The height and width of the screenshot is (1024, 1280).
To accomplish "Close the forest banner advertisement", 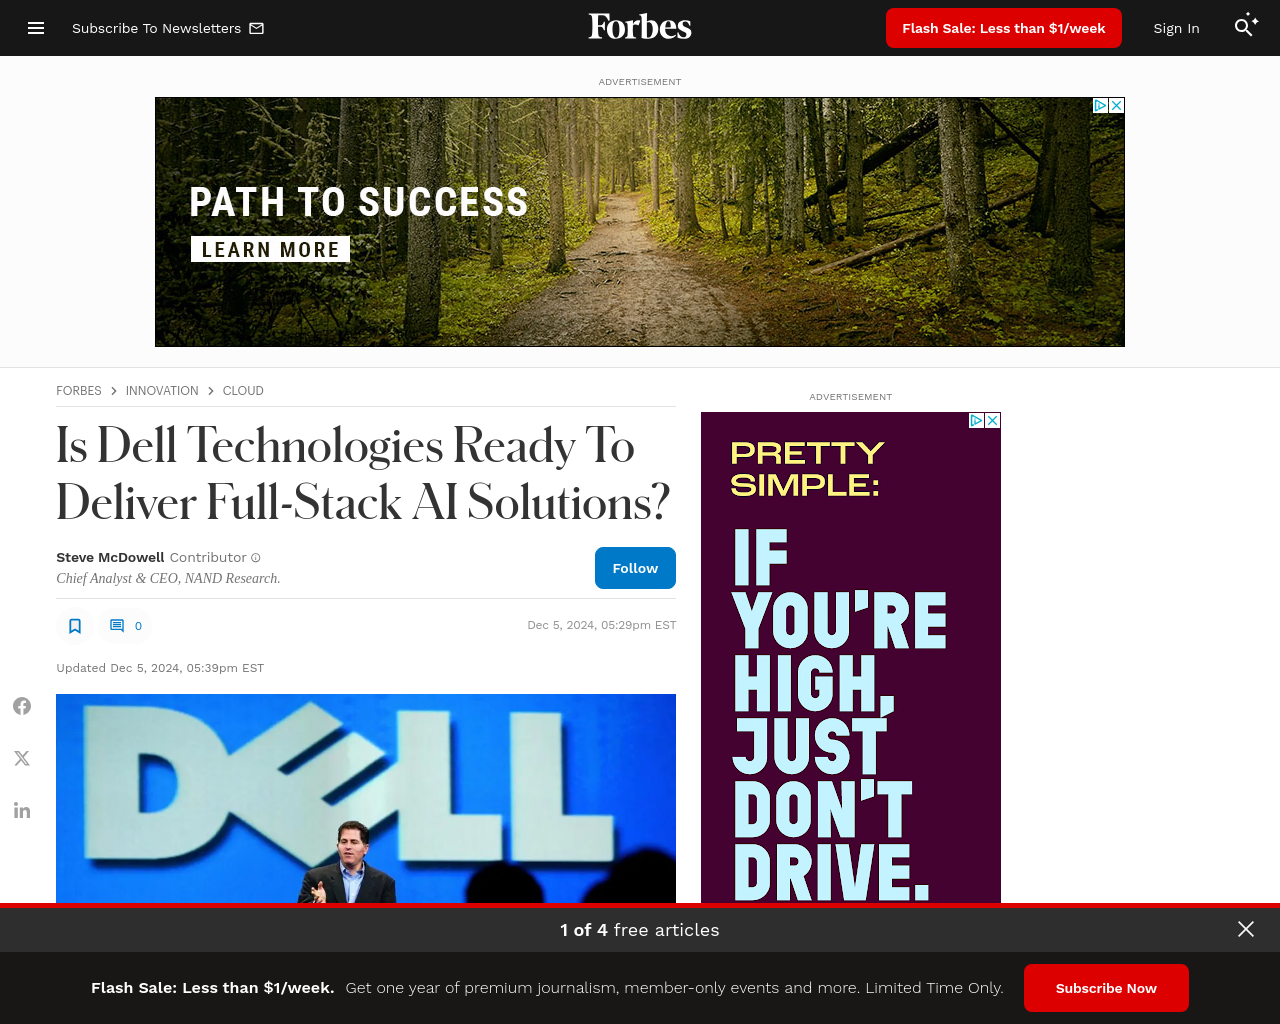I will click(1117, 105).
